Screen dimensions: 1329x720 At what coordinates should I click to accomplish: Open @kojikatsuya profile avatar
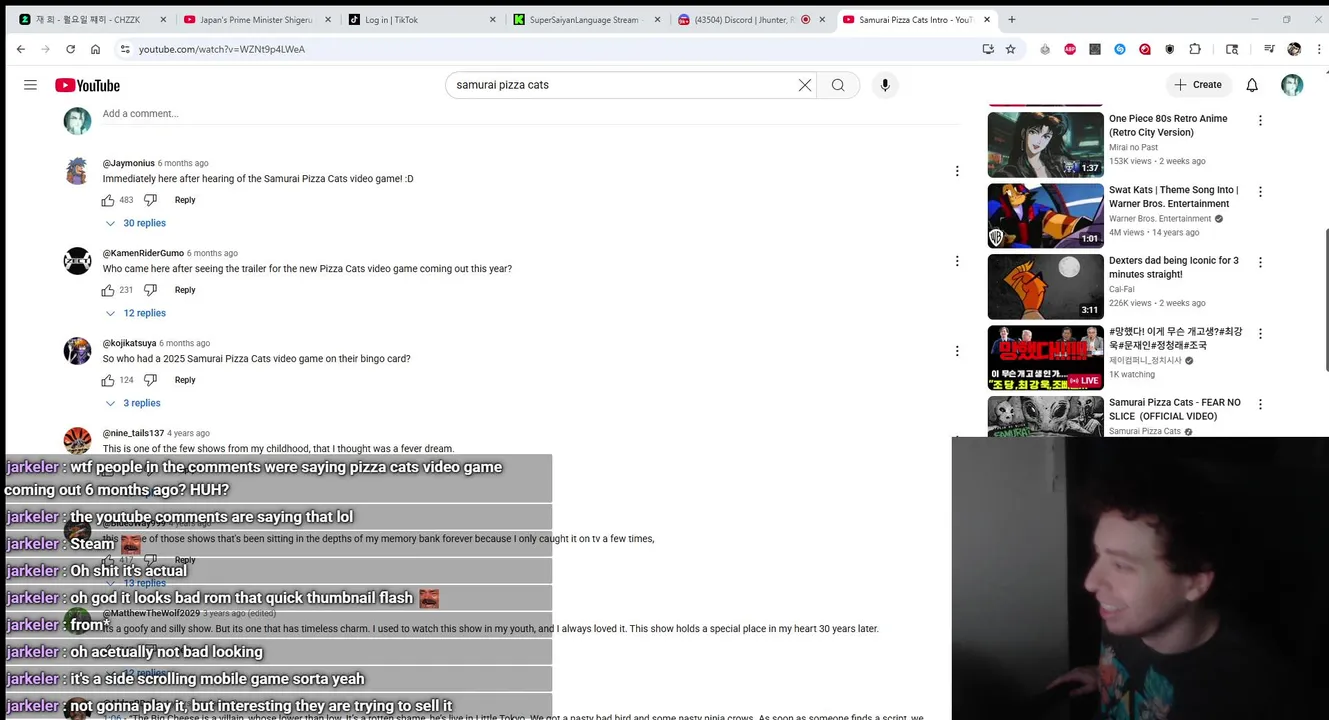click(77, 351)
